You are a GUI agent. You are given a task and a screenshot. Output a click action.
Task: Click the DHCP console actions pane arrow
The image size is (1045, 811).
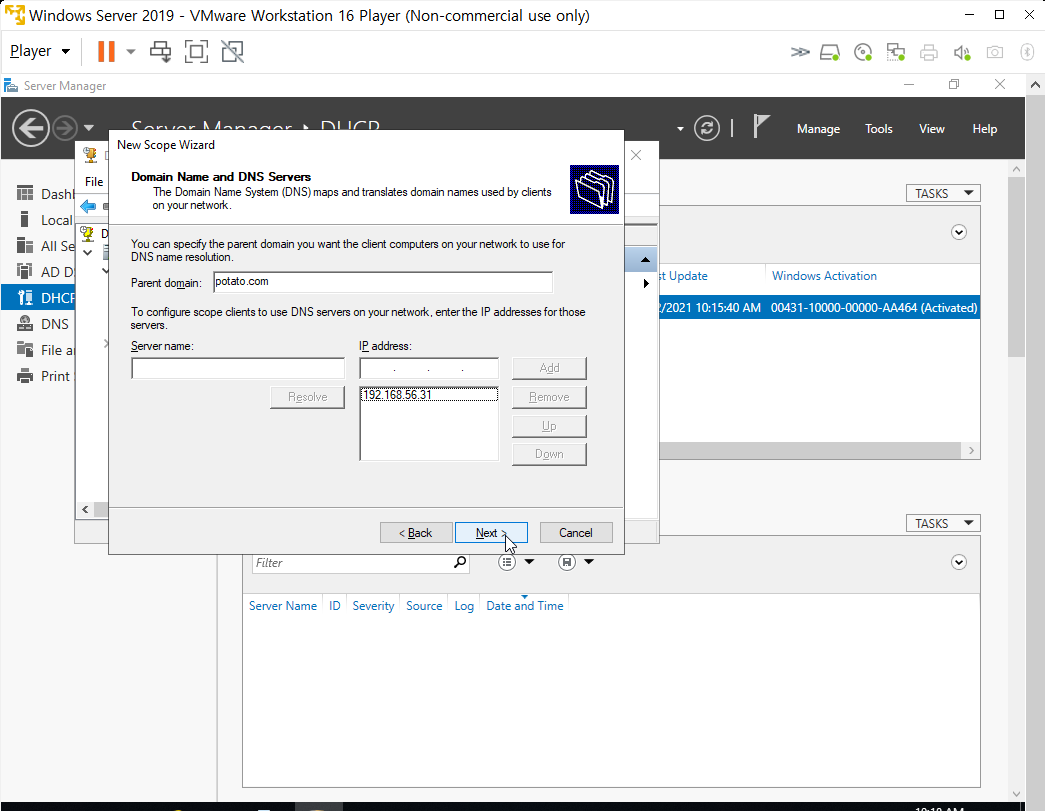646,283
